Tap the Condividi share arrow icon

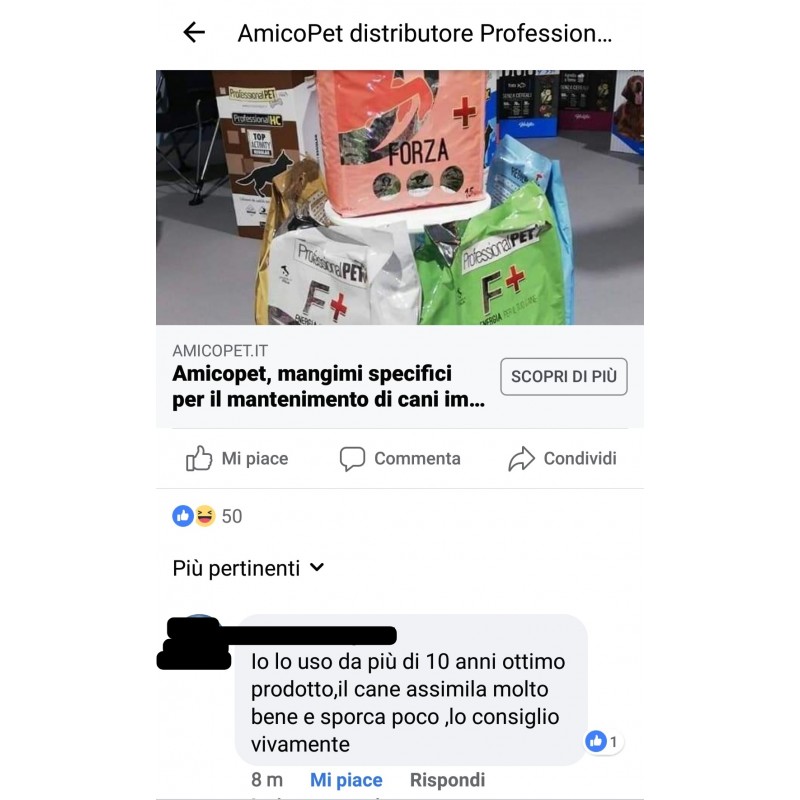point(521,458)
